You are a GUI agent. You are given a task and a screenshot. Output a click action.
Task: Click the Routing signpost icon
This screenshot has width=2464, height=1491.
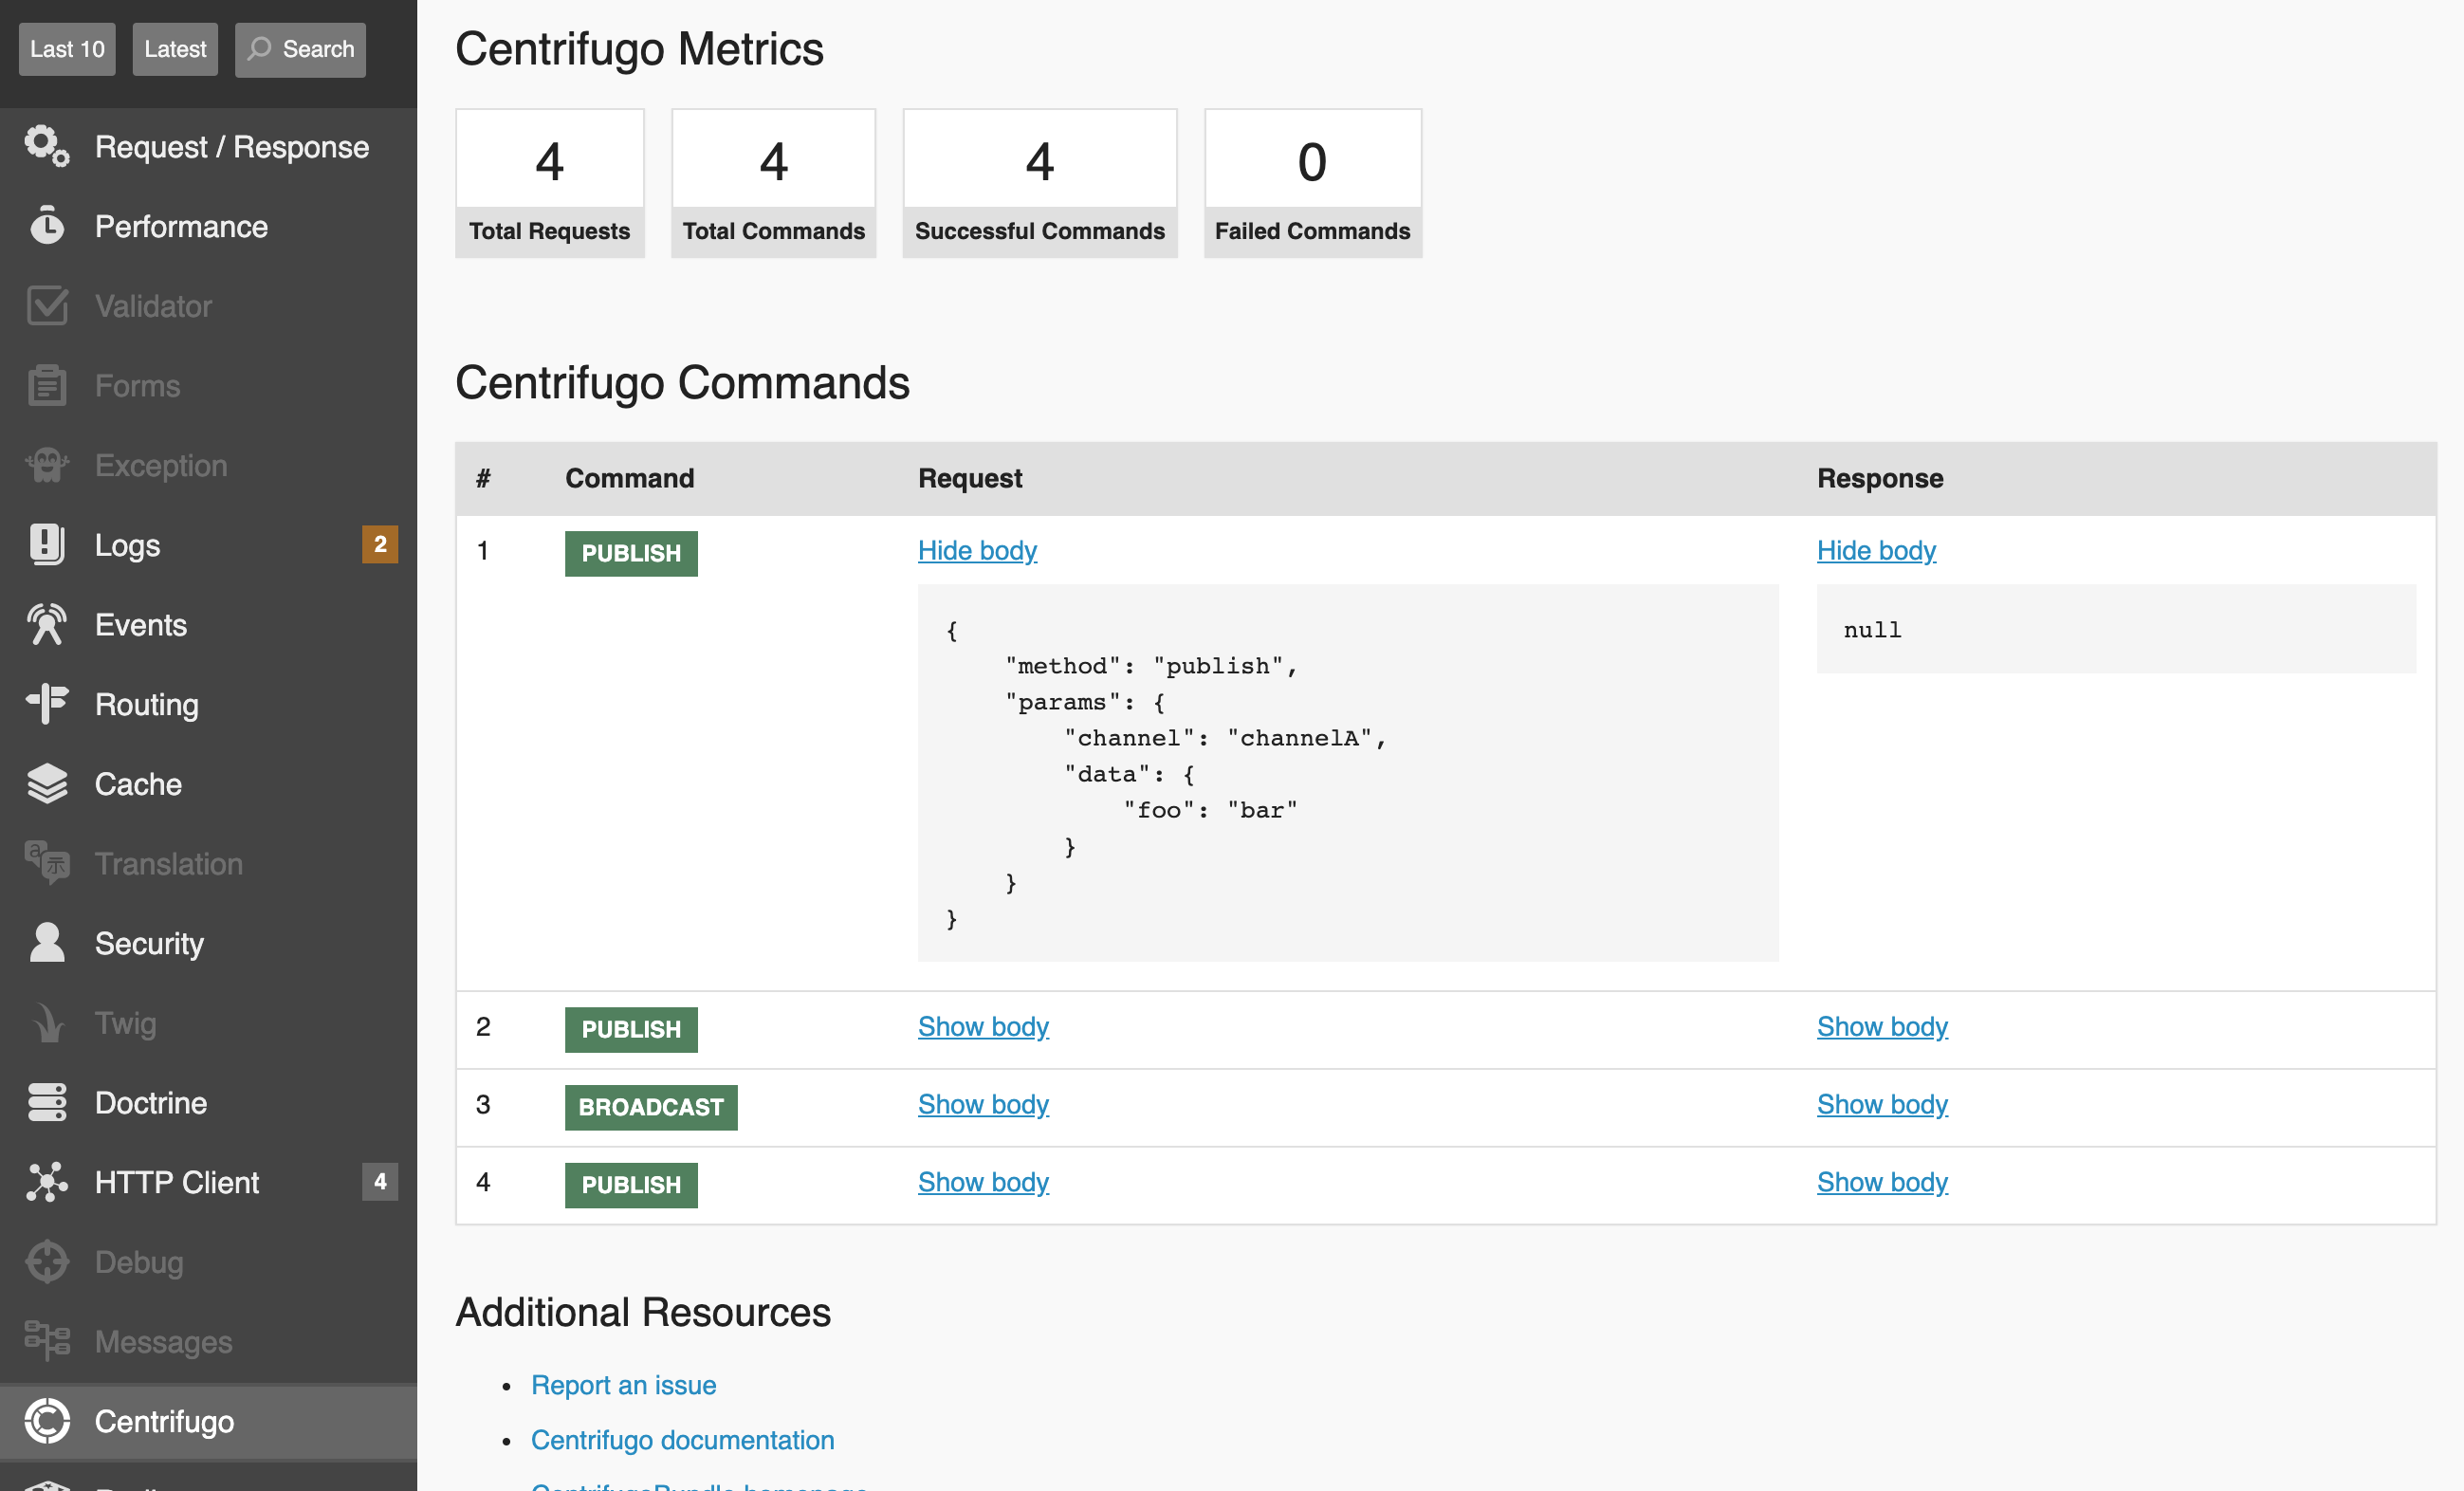[x=46, y=704]
